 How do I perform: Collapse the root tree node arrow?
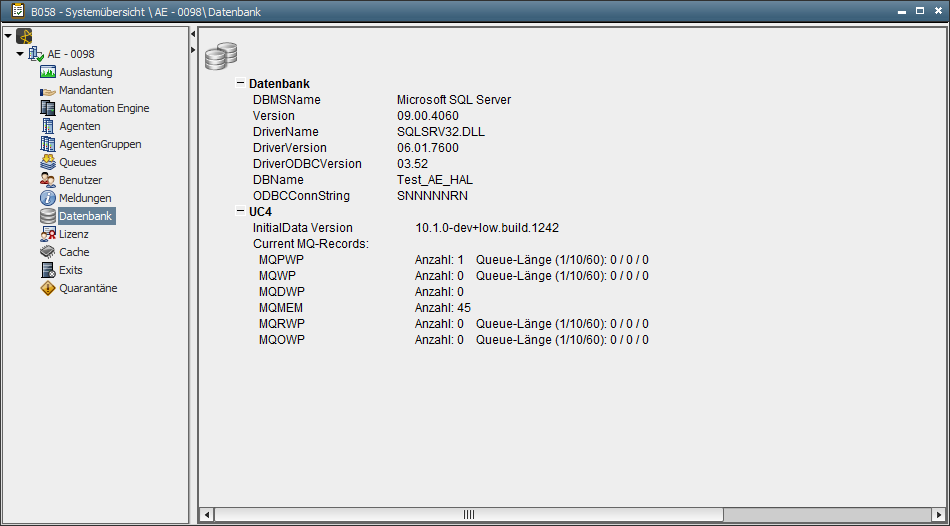click(x=7, y=36)
